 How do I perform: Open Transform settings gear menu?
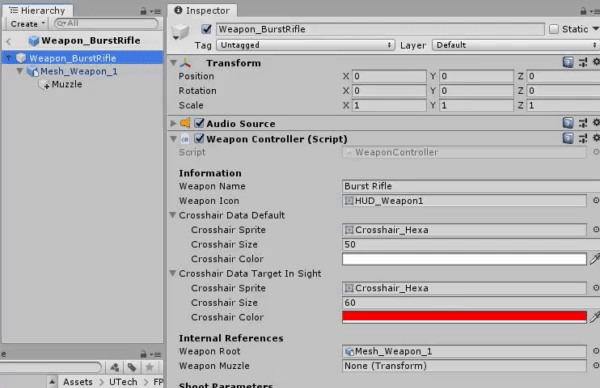(x=596, y=62)
